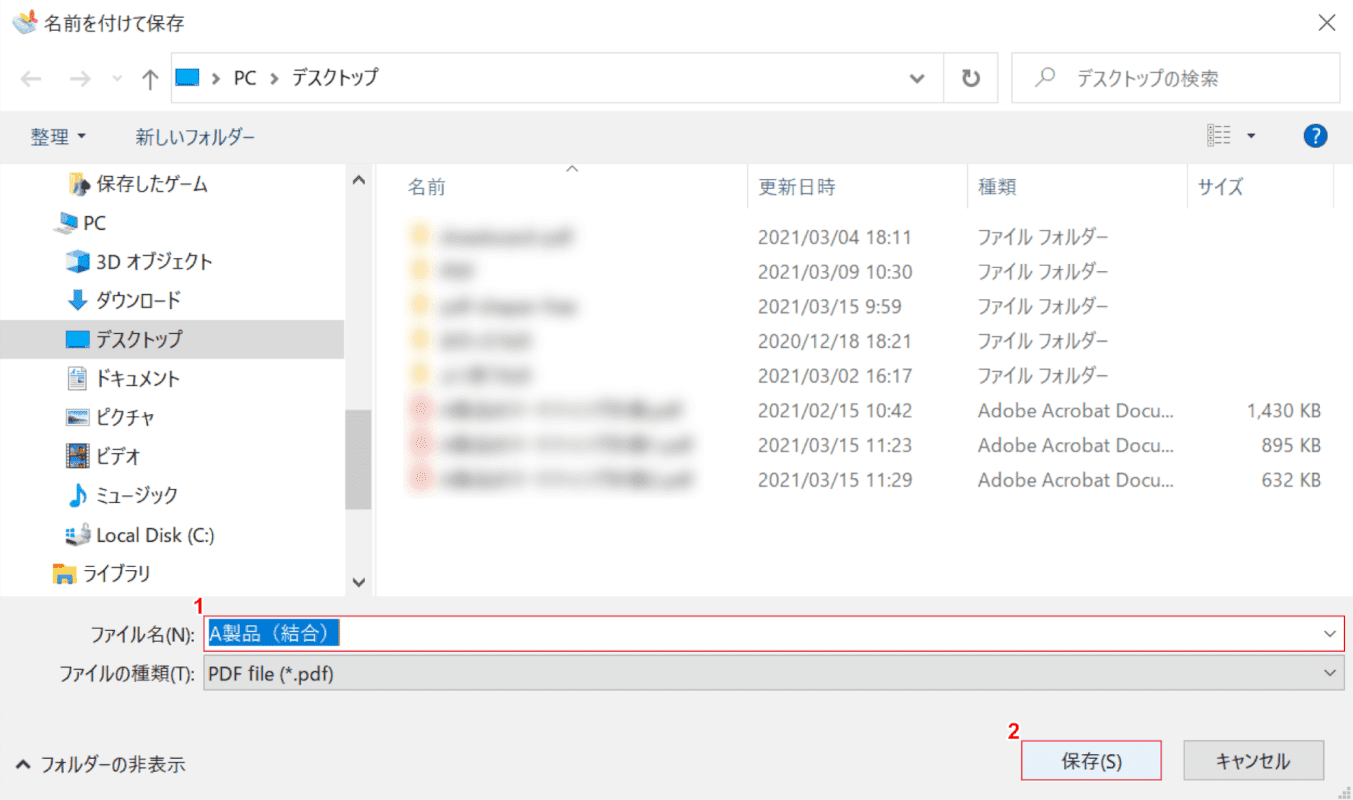Select the PDF file sized 895 KB
Screen dimensions: 1353x800
[866, 445]
